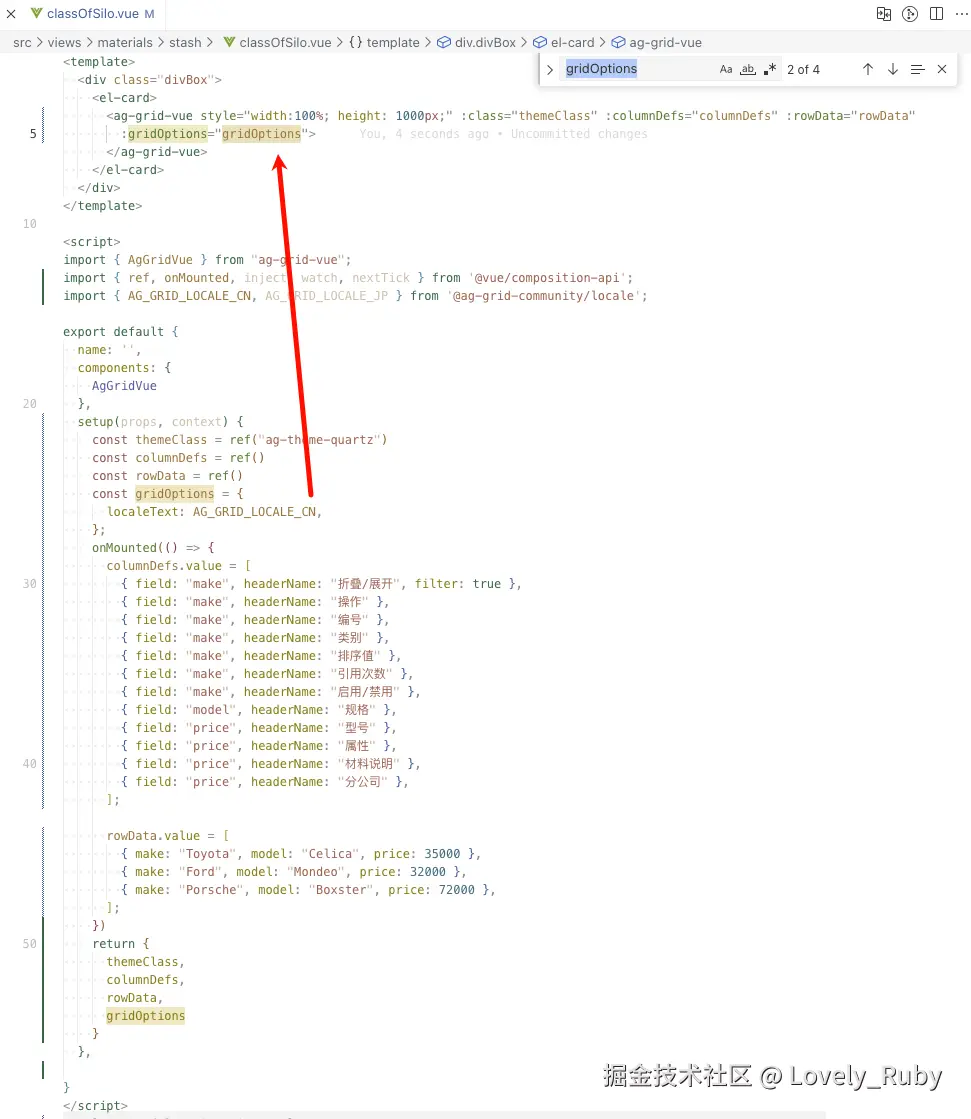
Task: Open the stash breadcrumb
Action: [x=185, y=43]
